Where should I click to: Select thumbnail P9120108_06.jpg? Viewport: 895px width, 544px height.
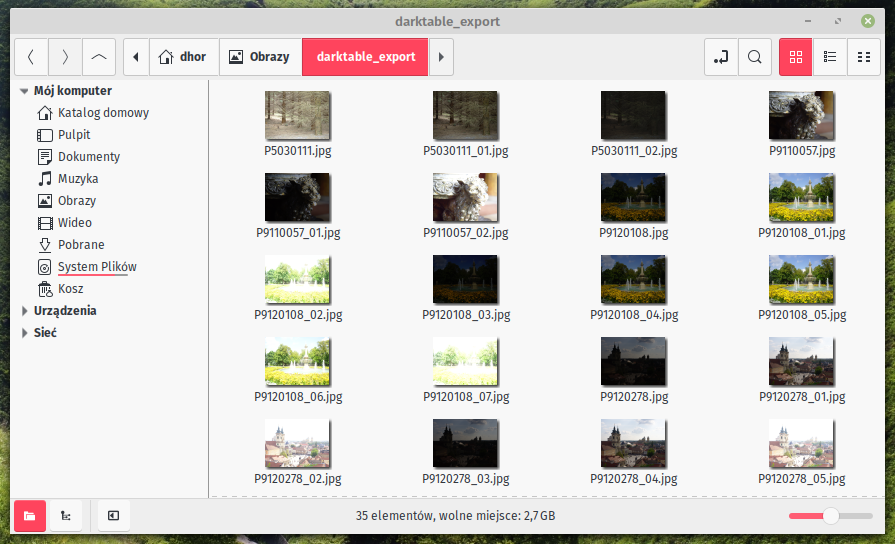(x=297, y=361)
